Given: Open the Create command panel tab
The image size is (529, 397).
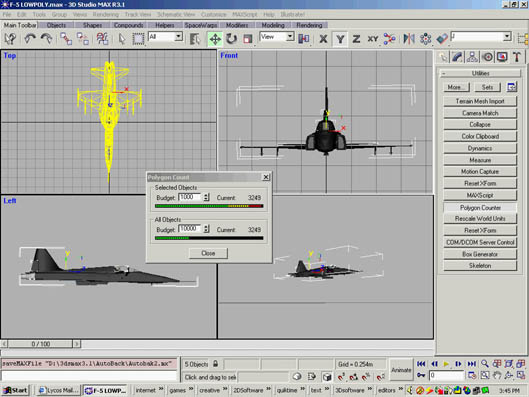Looking at the screenshot, I should coord(443,57).
